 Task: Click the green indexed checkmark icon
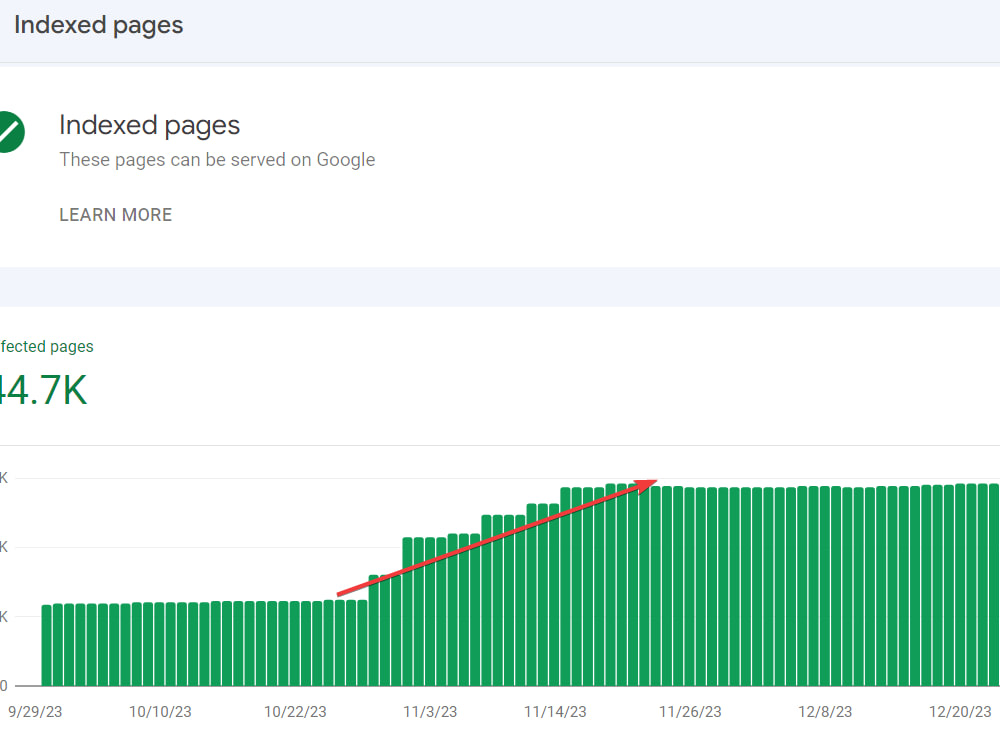11,132
